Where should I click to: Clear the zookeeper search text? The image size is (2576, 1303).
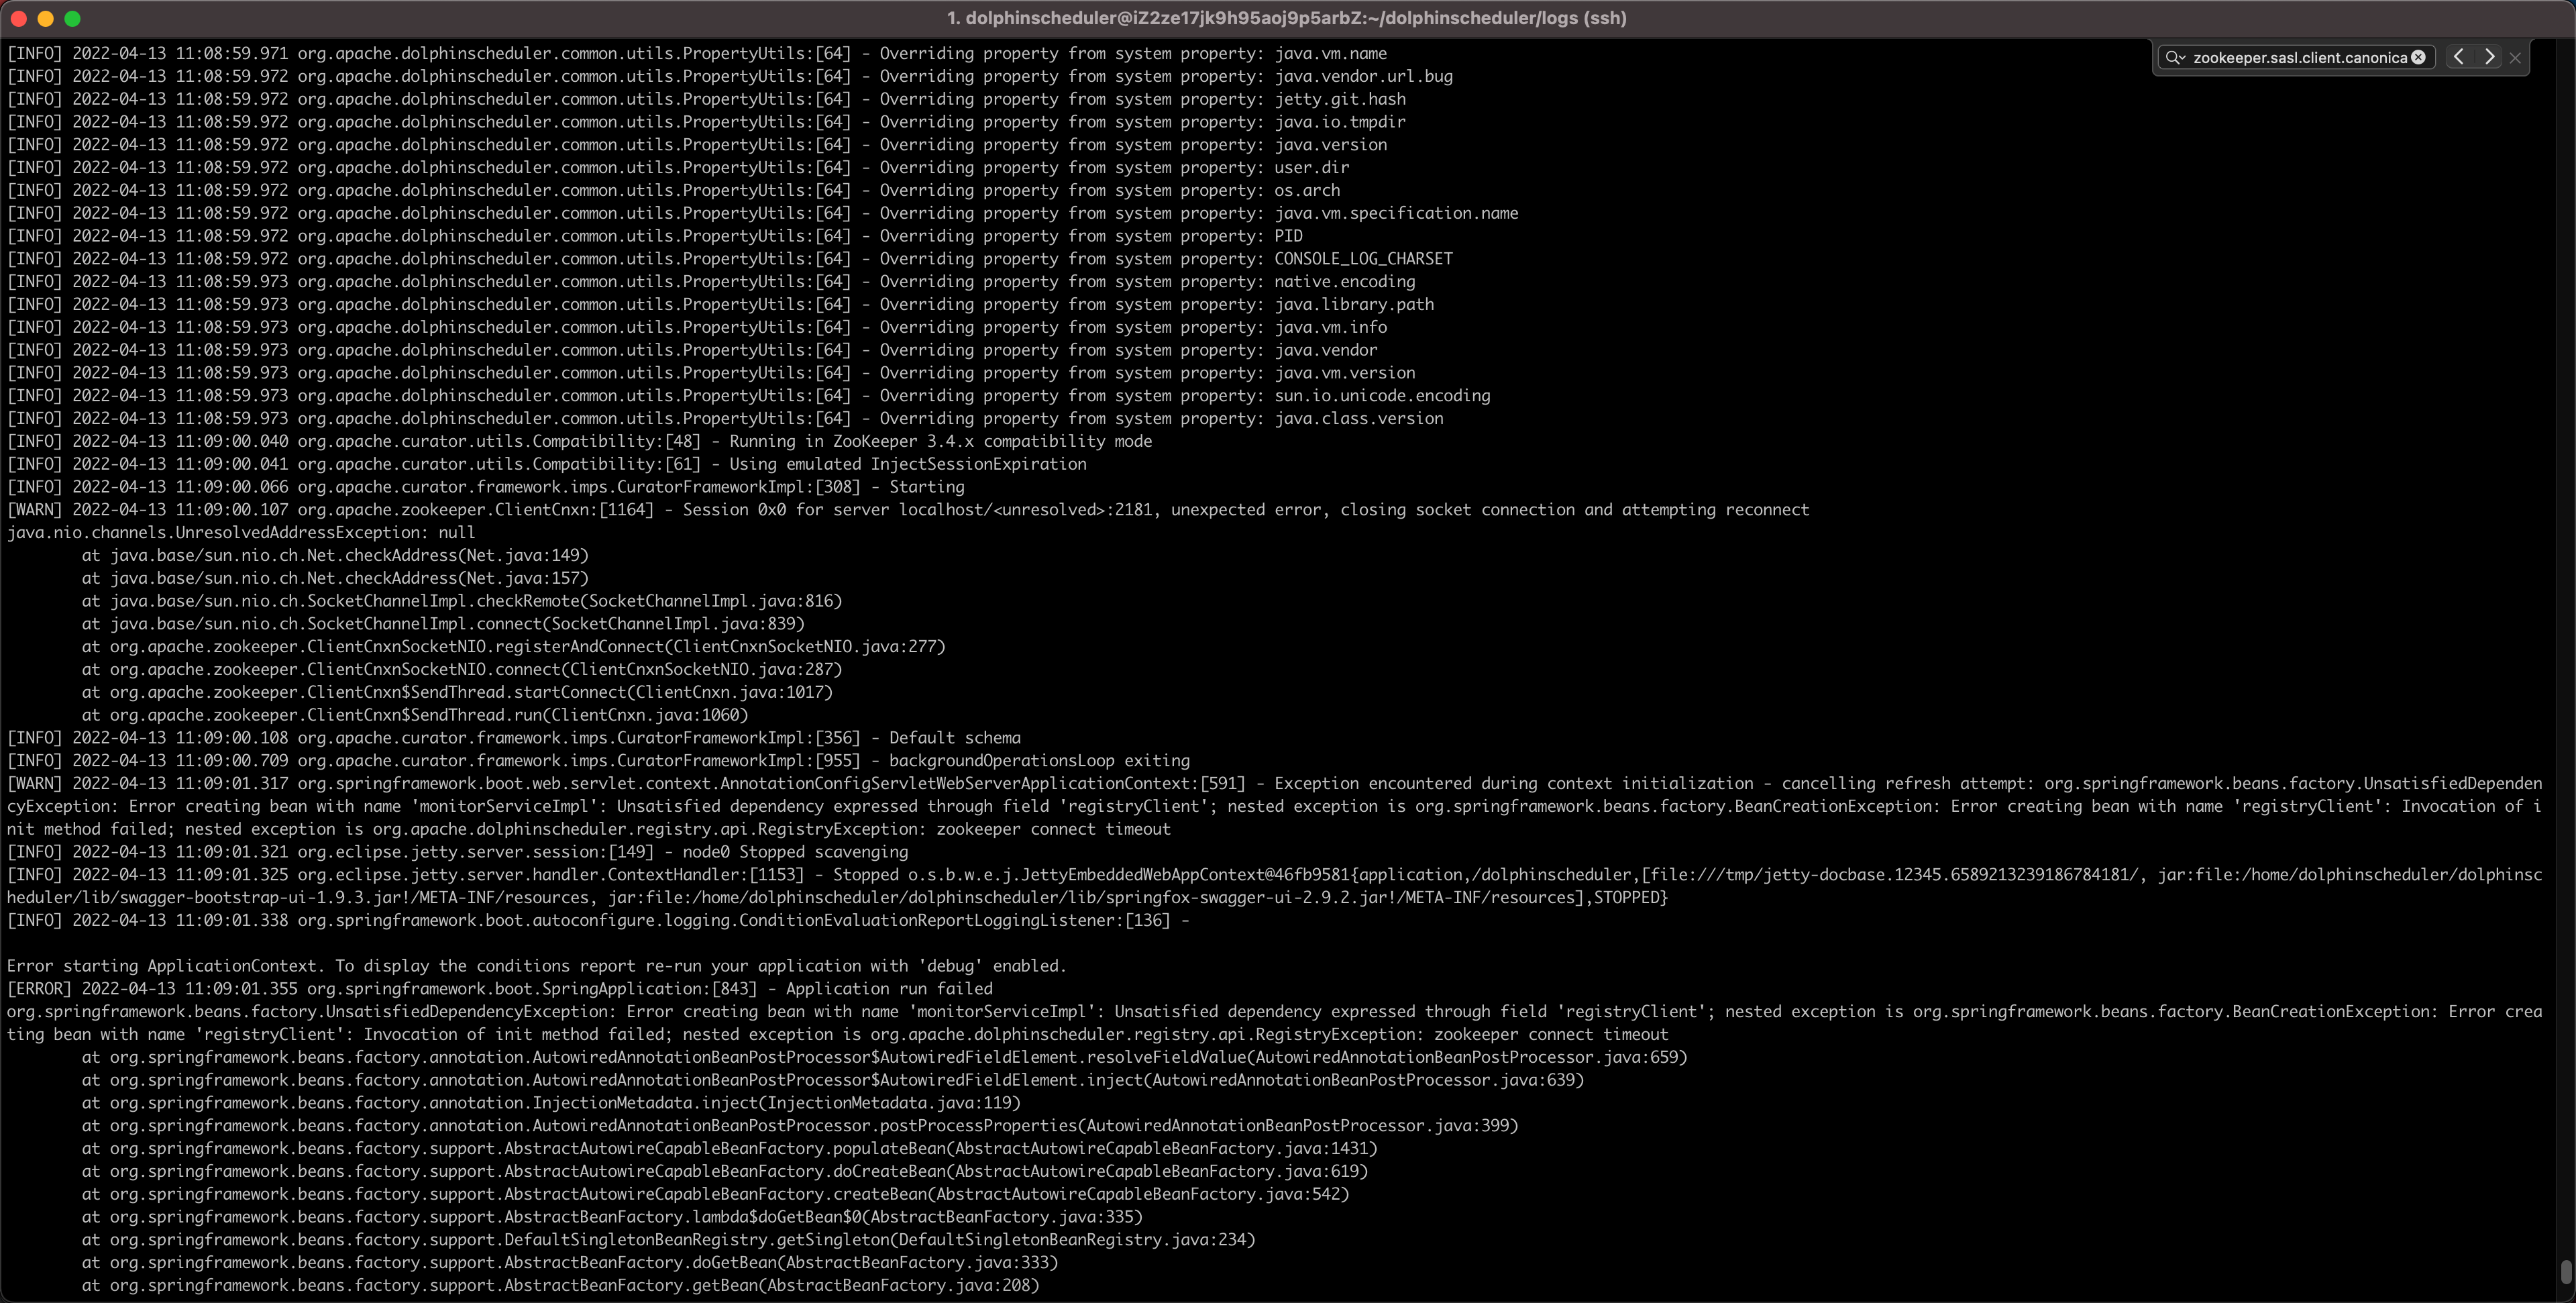[x=2418, y=58]
